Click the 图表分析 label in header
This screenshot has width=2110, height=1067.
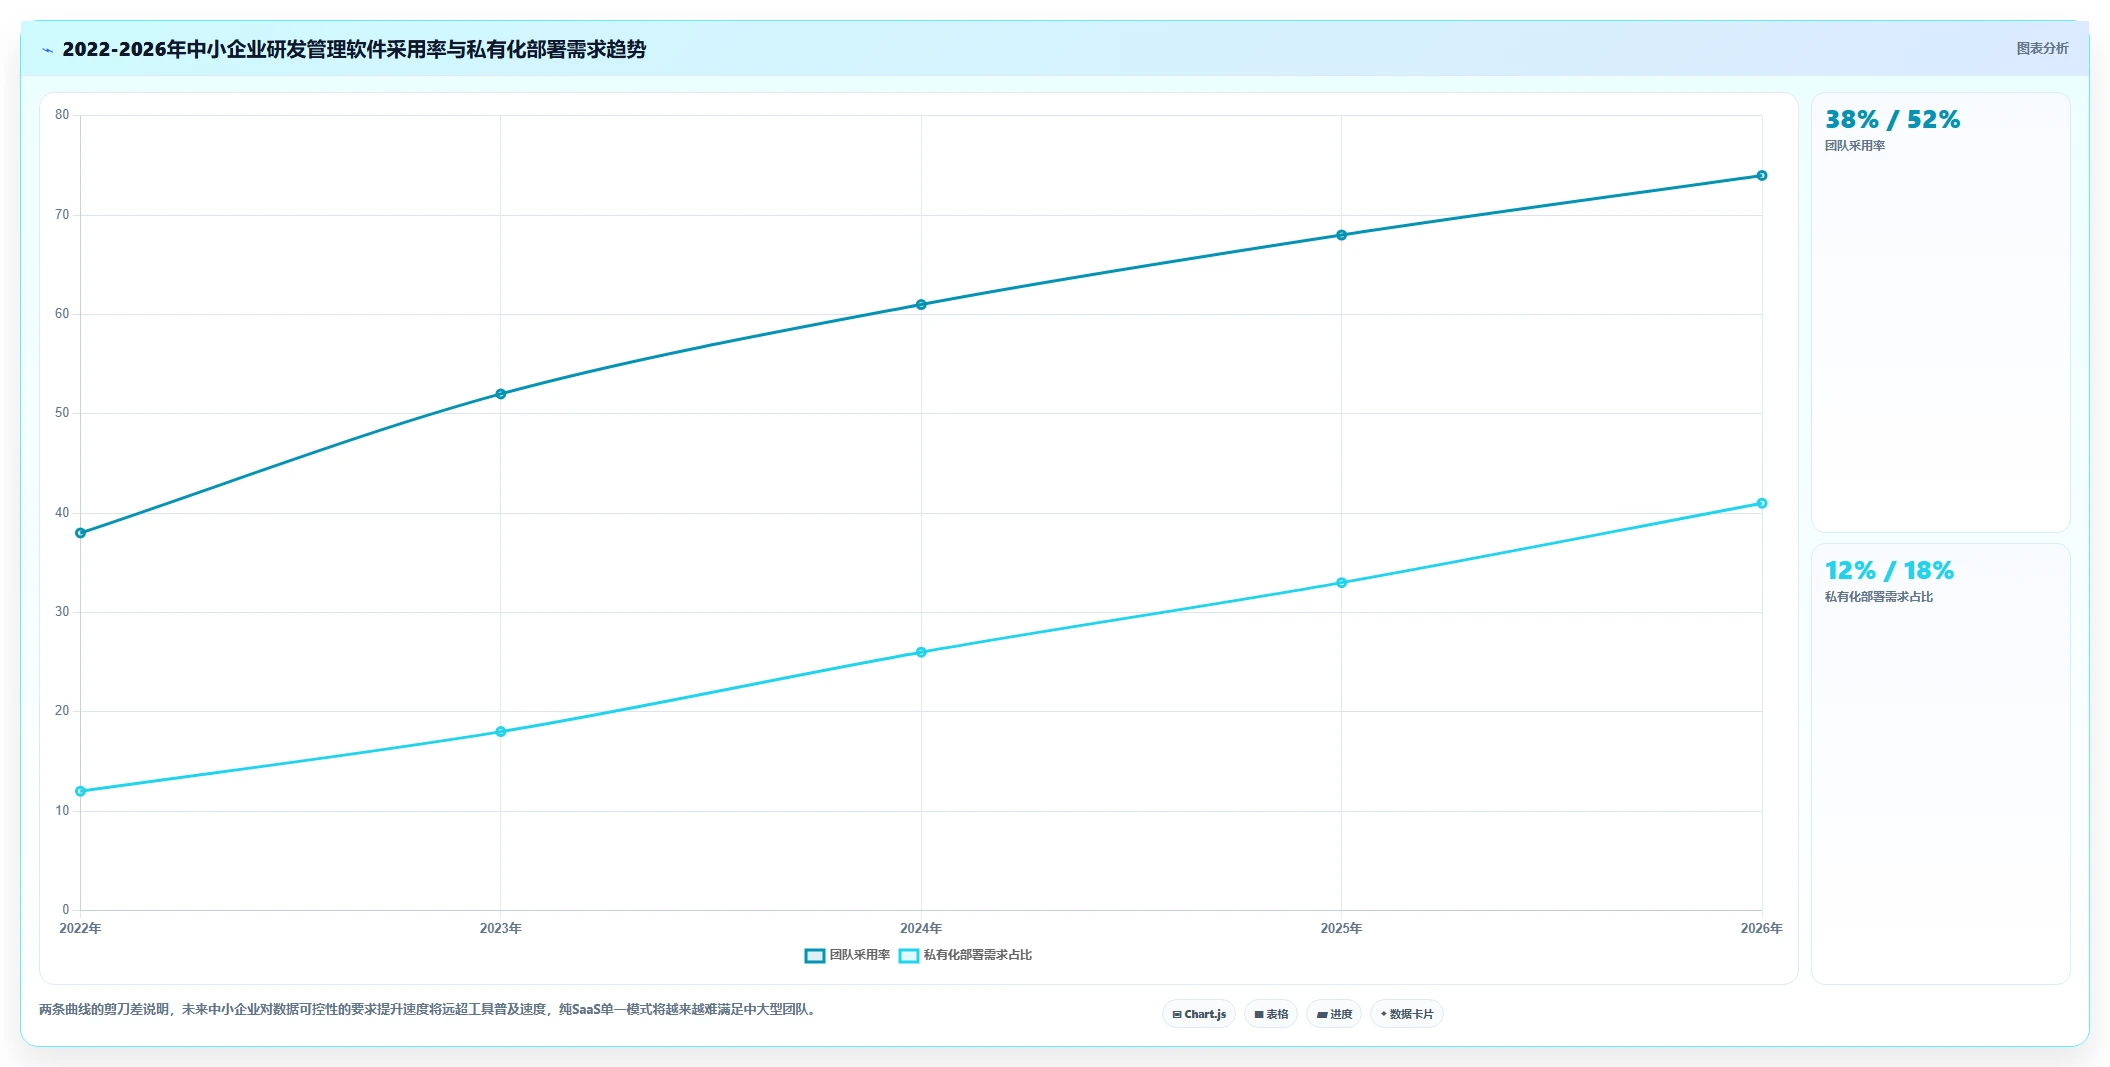tap(2042, 48)
